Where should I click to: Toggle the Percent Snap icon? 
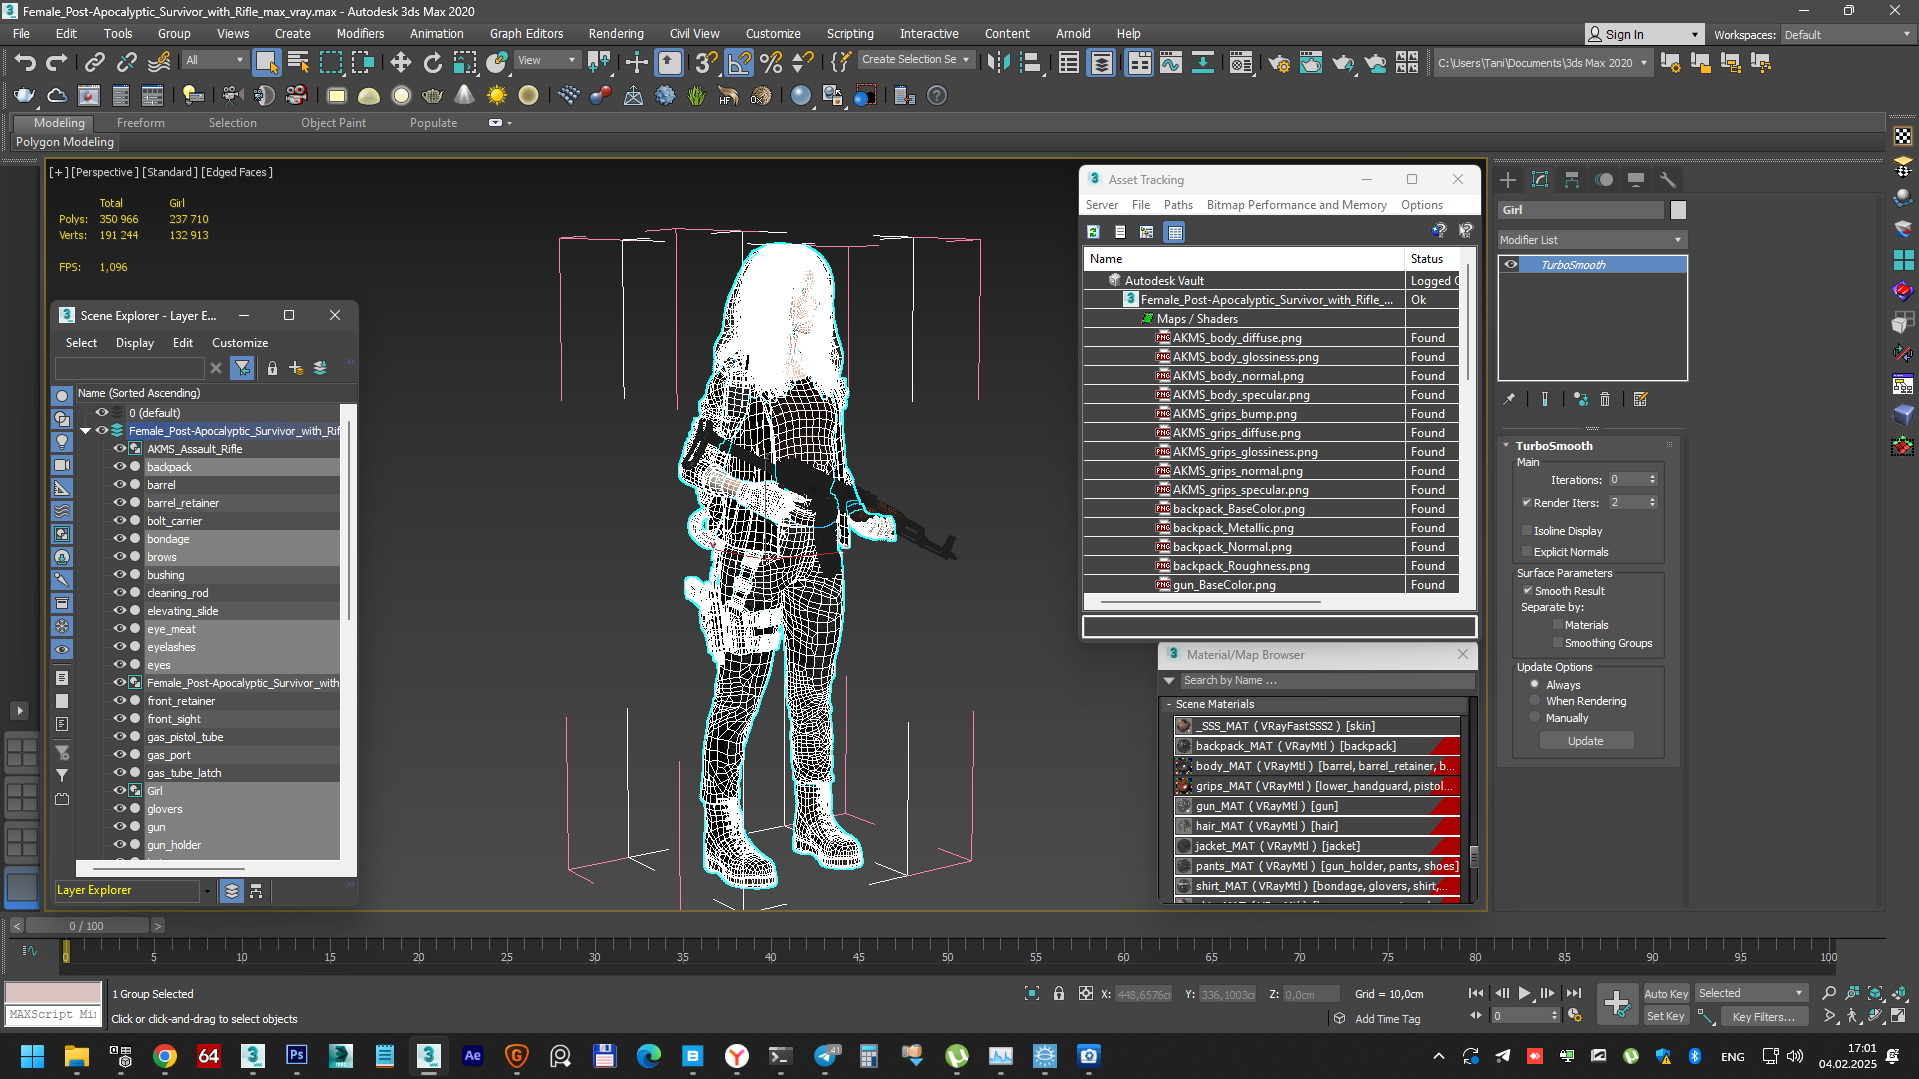[x=771, y=63]
